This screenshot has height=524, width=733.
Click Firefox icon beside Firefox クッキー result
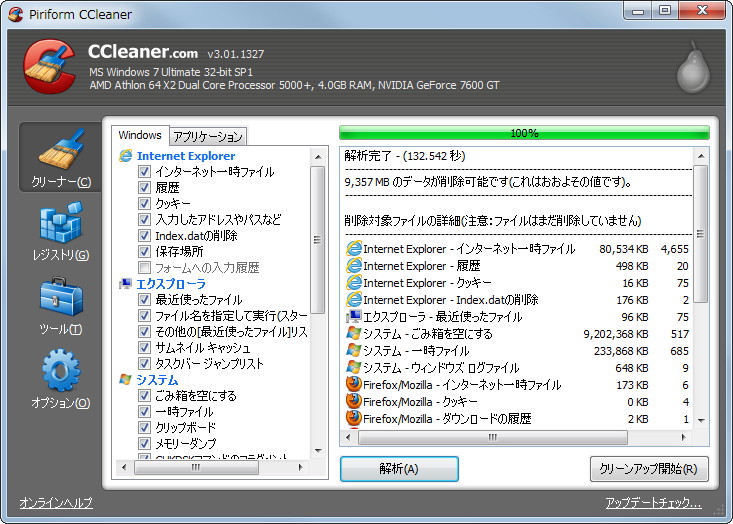[354, 401]
